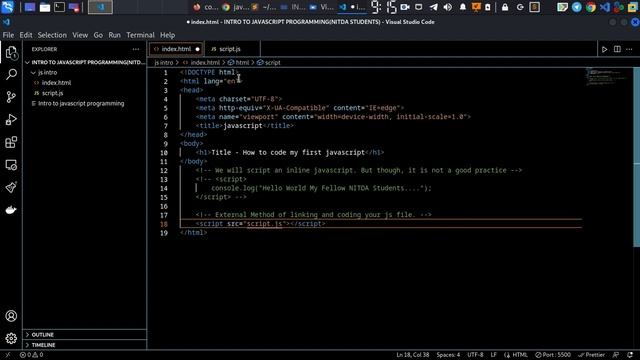Open the file manager launcher in top panel
Screen dimensions: 640x360
tap(44, 7)
